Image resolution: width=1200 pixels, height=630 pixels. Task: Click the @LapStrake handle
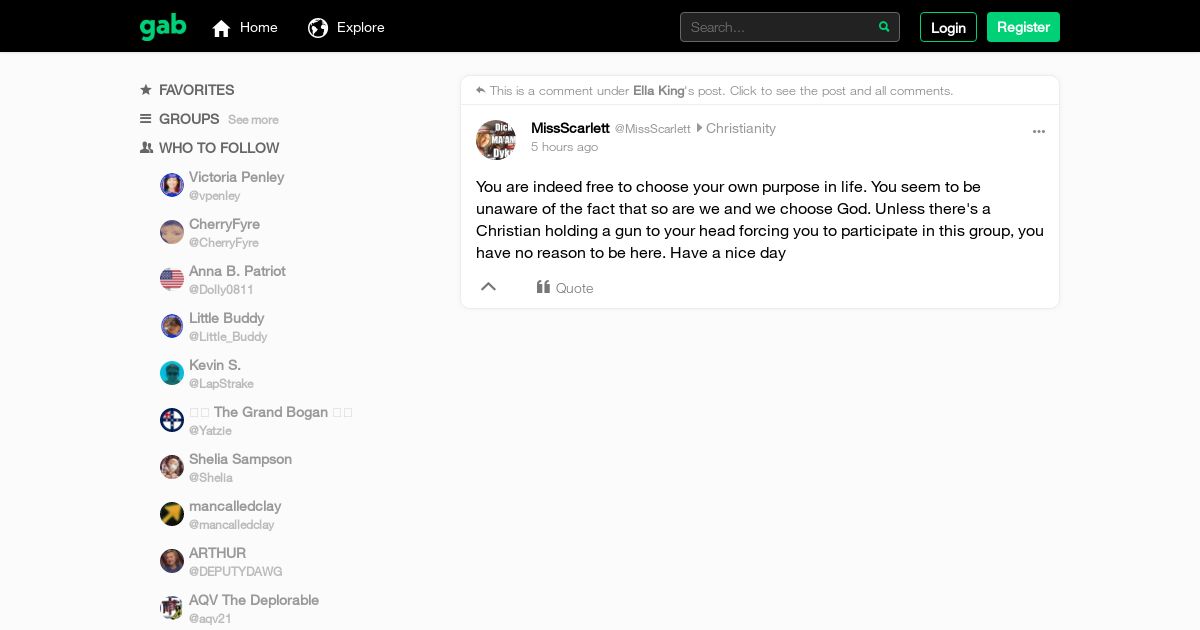221,384
